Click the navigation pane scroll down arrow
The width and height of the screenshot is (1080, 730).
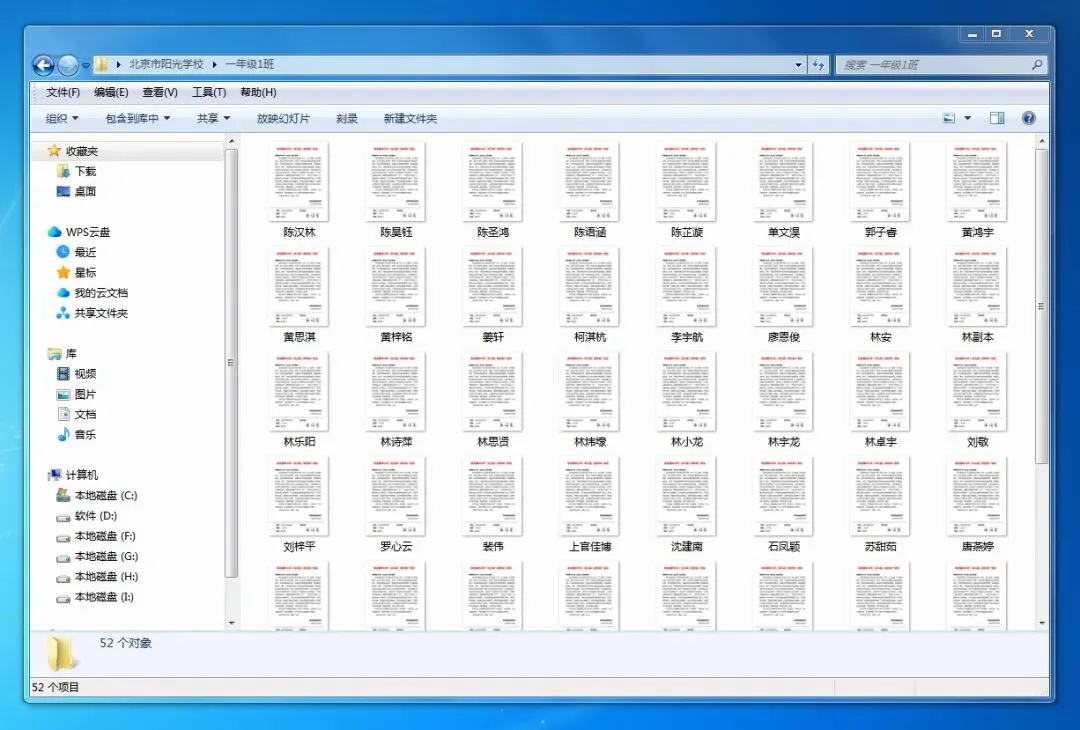pyautogui.click(x=231, y=623)
